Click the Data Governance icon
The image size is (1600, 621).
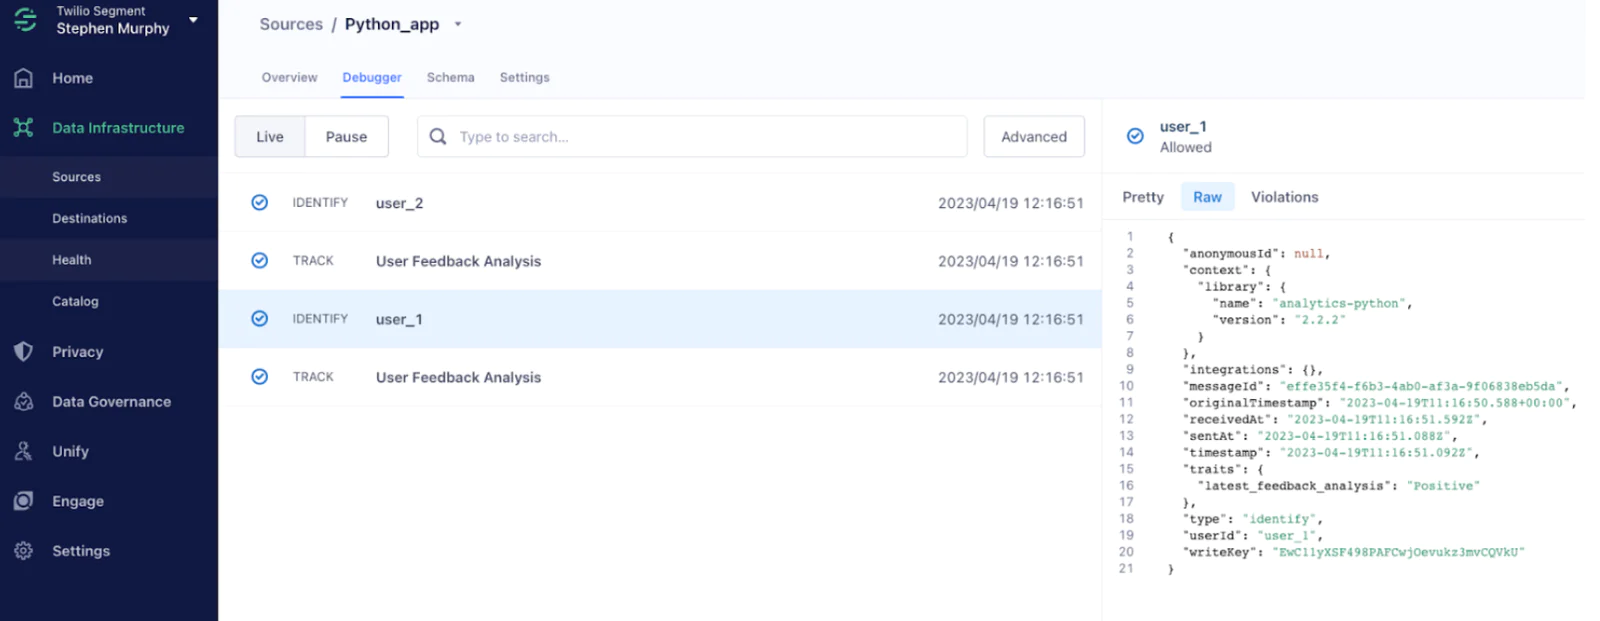click(24, 402)
